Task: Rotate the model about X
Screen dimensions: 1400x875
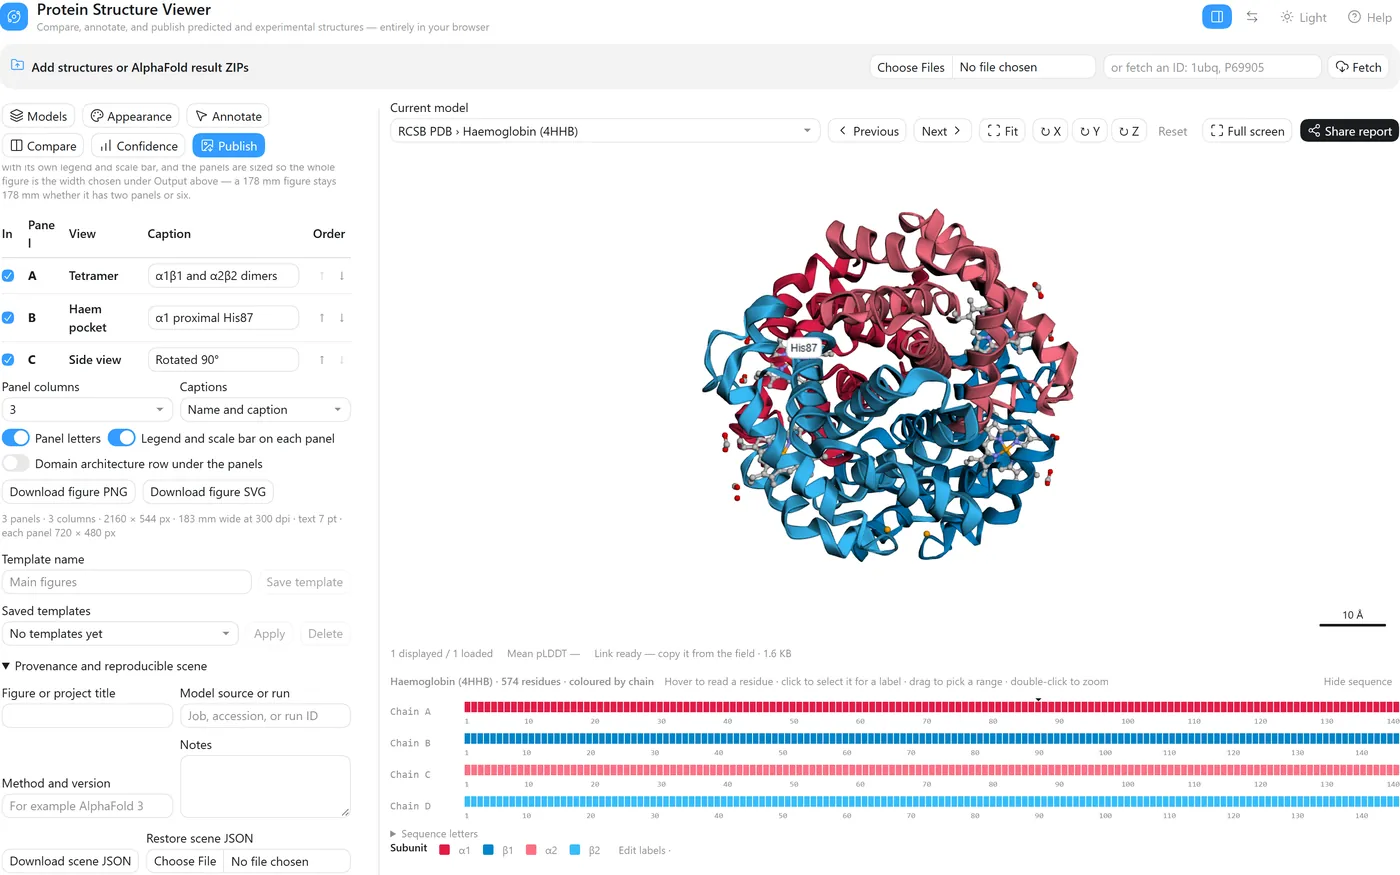Action: pos(1050,131)
